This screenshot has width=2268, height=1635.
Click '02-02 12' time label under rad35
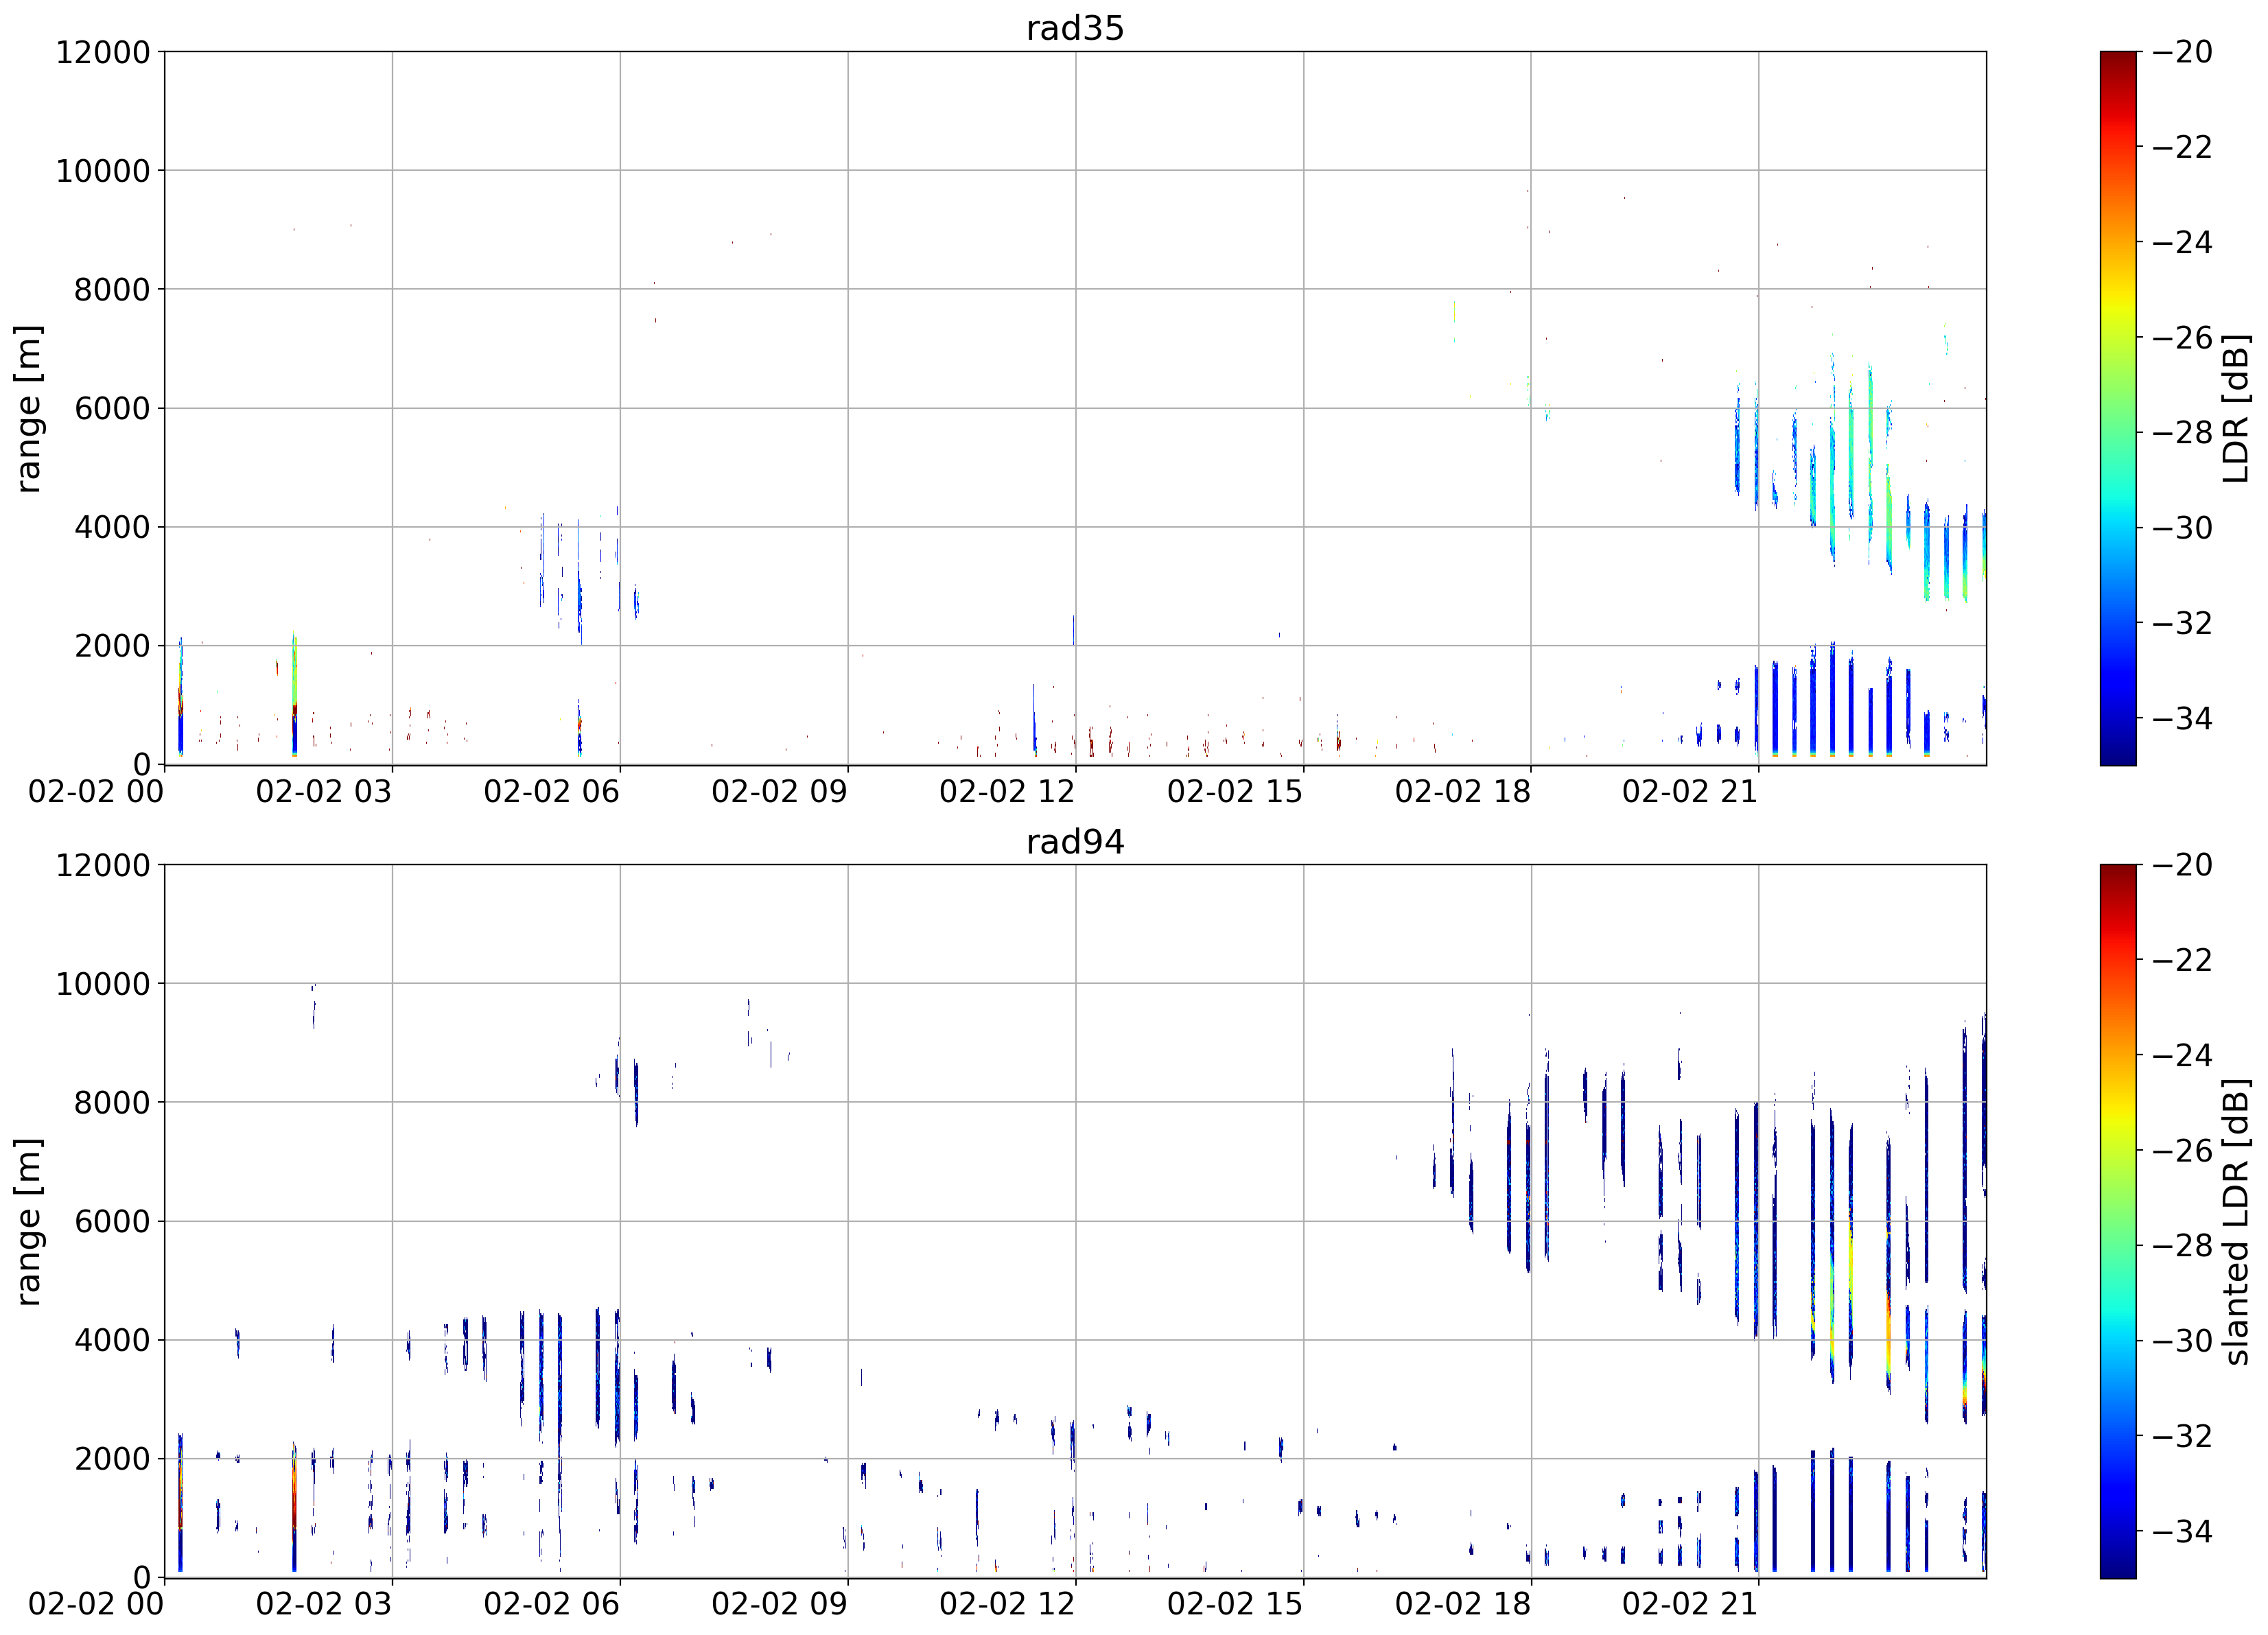pos(1007,792)
